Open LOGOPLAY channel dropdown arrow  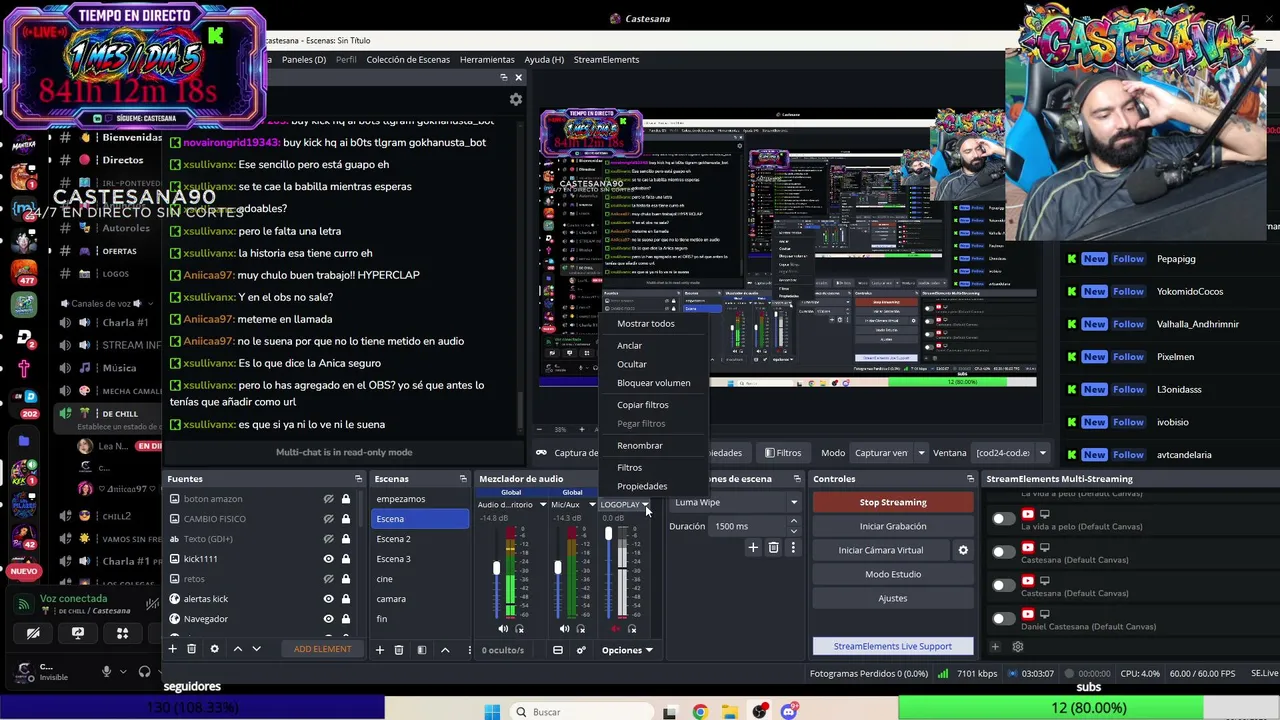(x=645, y=505)
